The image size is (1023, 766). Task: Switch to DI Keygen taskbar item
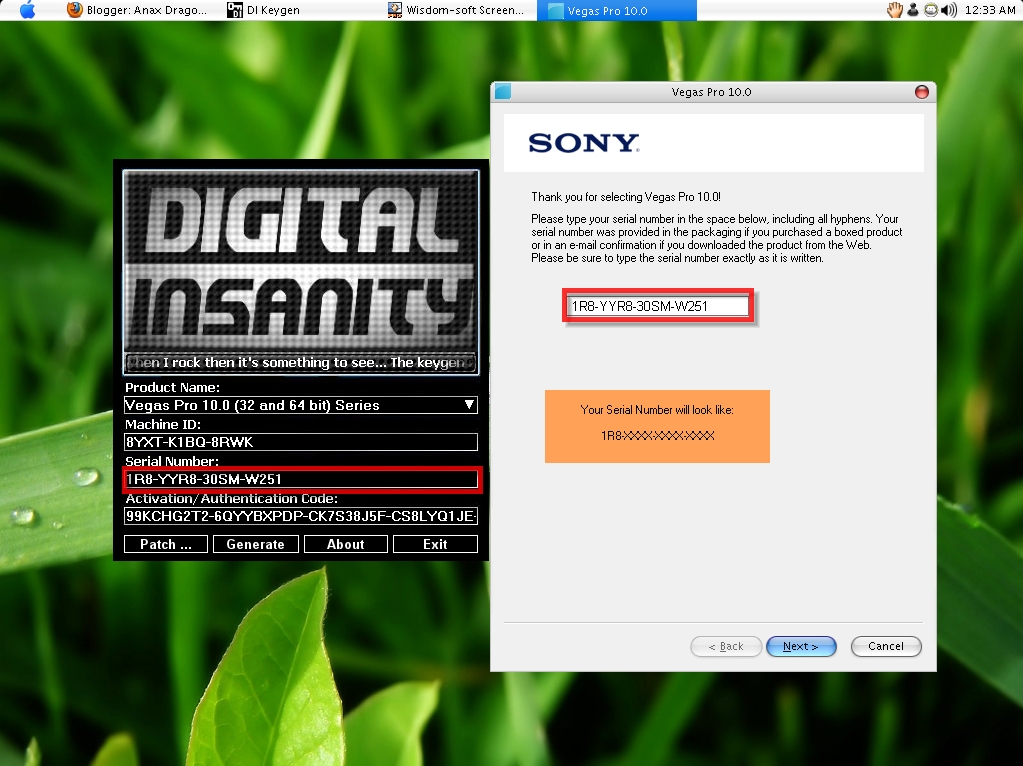263,10
